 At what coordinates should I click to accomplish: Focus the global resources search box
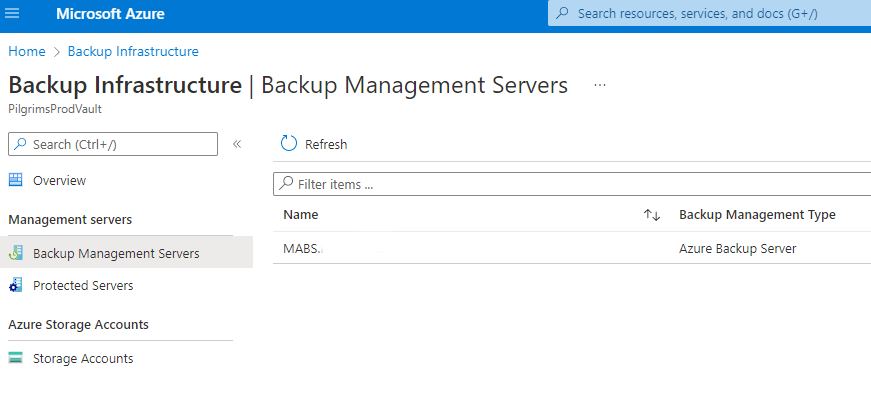pos(709,13)
